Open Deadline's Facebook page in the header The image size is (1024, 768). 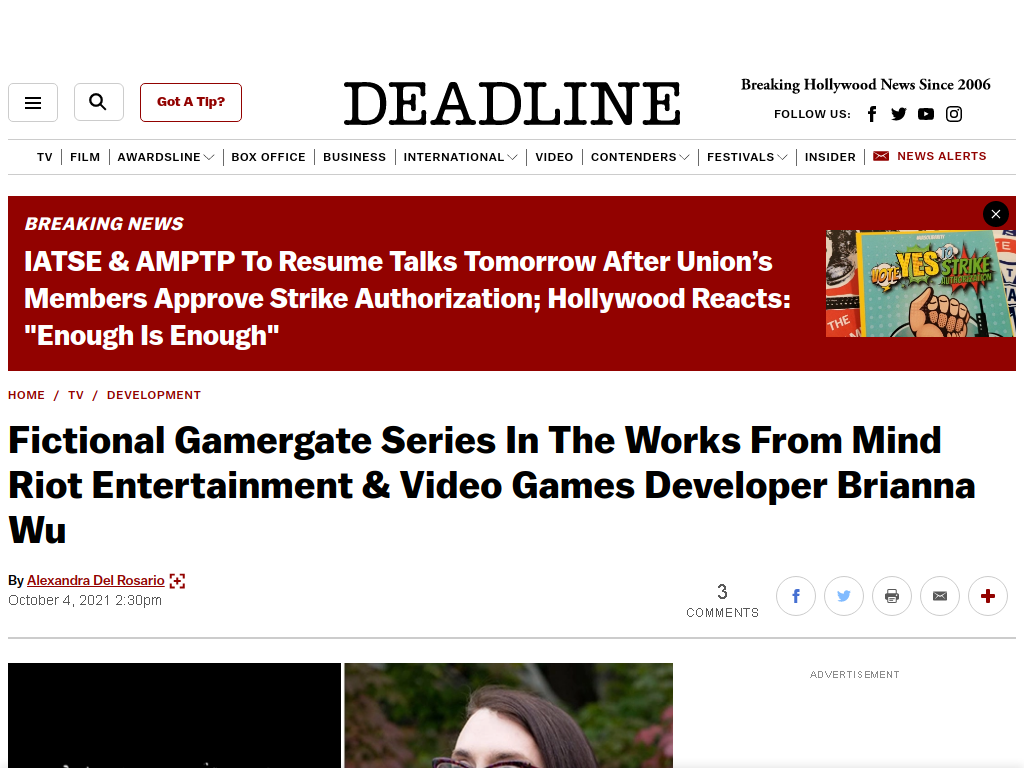click(x=872, y=114)
